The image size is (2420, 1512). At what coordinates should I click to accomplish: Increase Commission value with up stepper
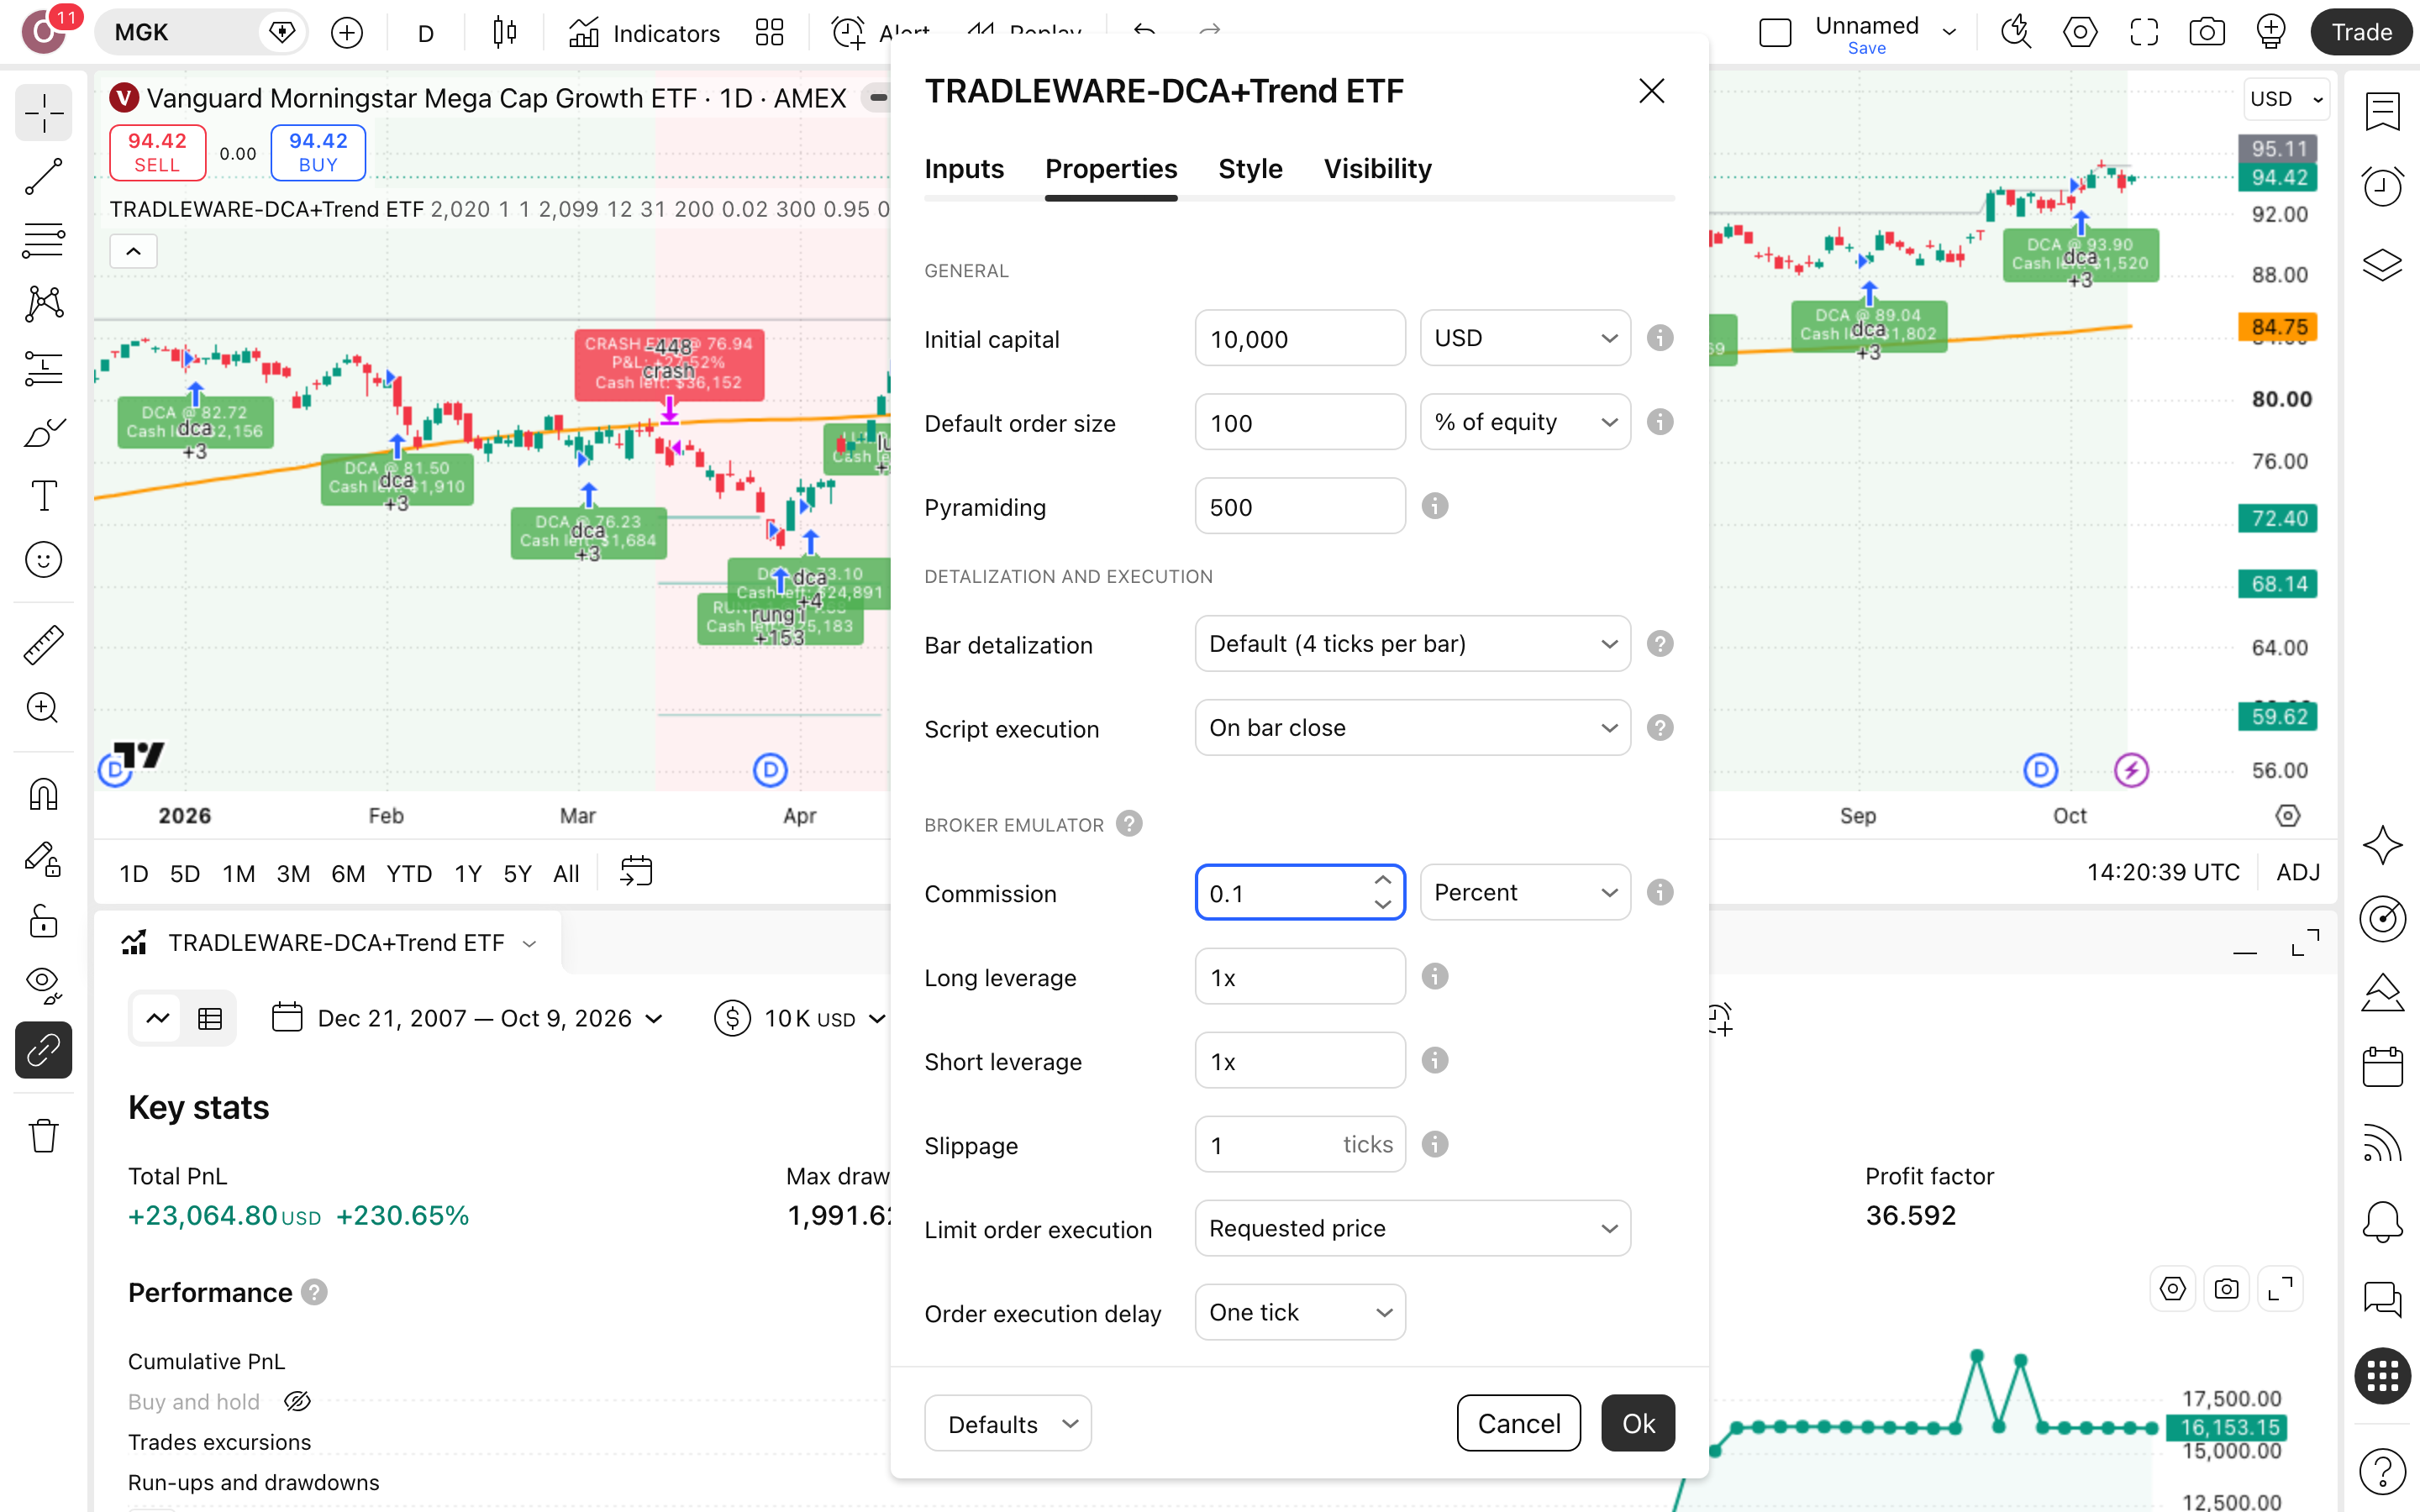tap(1382, 880)
